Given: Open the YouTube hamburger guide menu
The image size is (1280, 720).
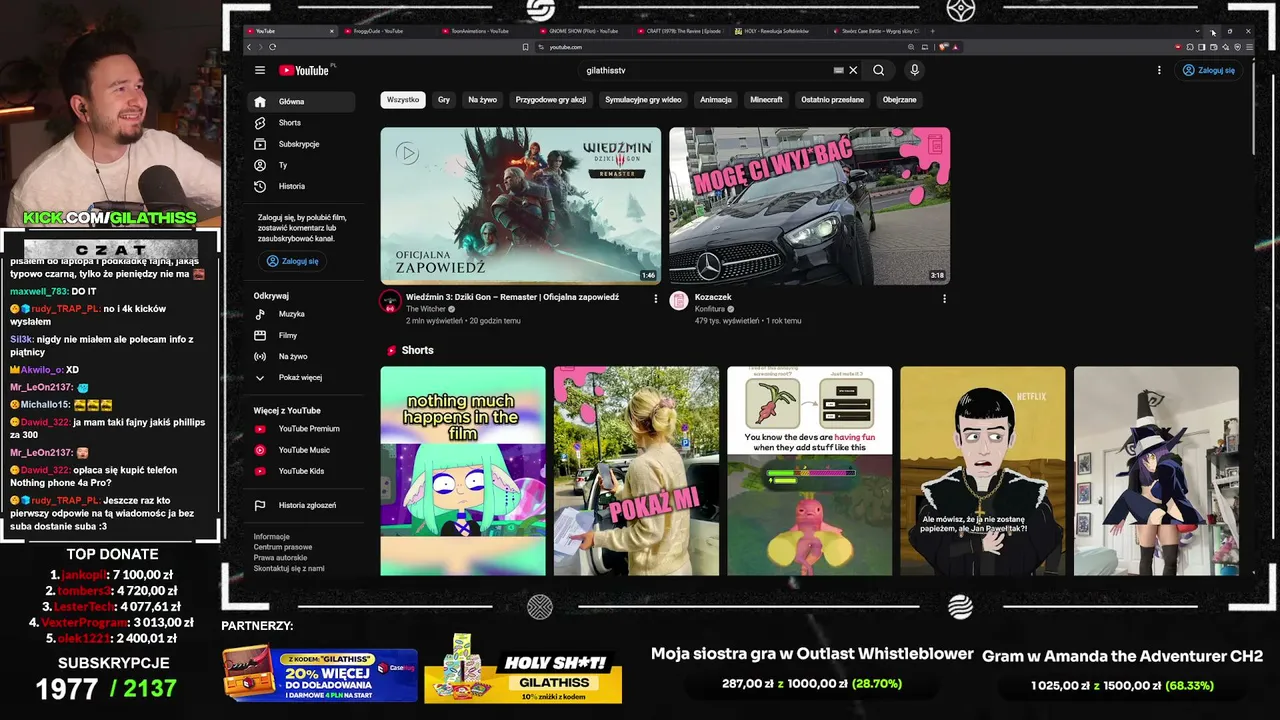Looking at the screenshot, I should 260,70.
